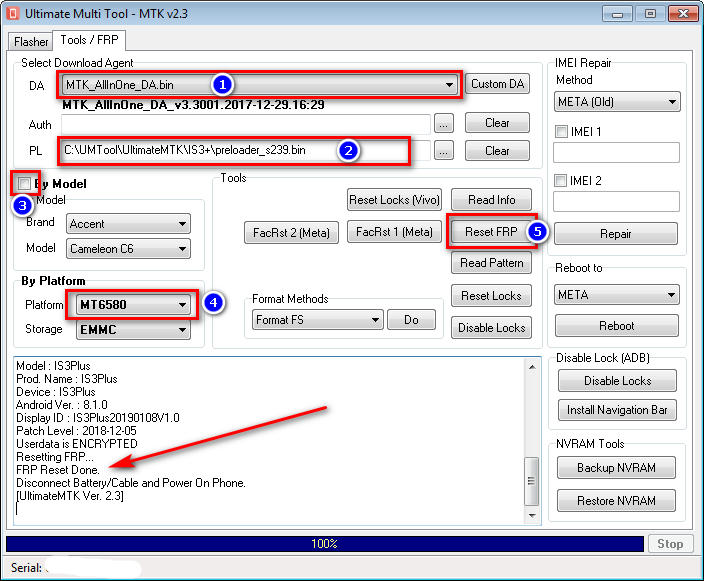The height and width of the screenshot is (581, 704).
Task: Click the log scrollbar up arrow
Action: [x=532, y=367]
